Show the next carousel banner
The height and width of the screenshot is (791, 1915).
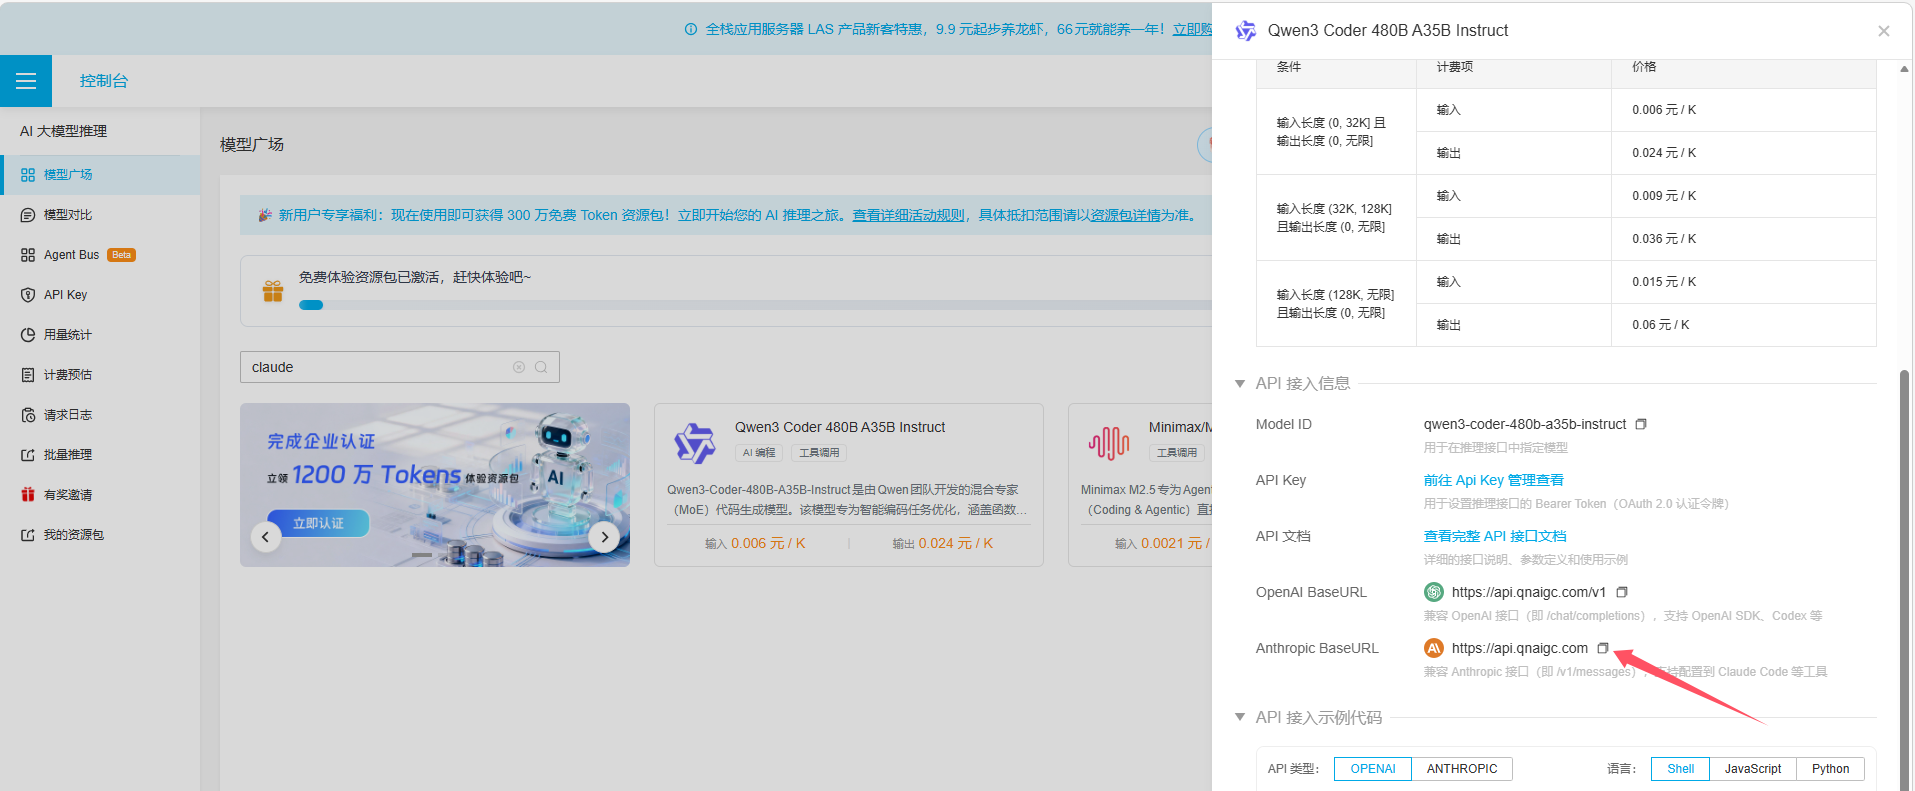tap(604, 537)
